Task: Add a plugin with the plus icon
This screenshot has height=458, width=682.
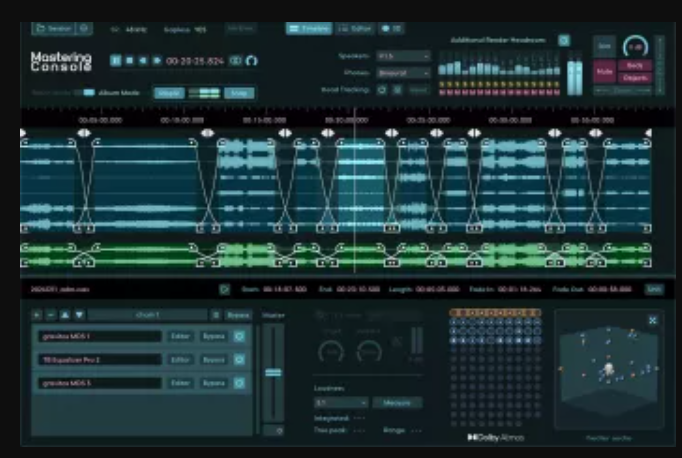Action: (37, 315)
